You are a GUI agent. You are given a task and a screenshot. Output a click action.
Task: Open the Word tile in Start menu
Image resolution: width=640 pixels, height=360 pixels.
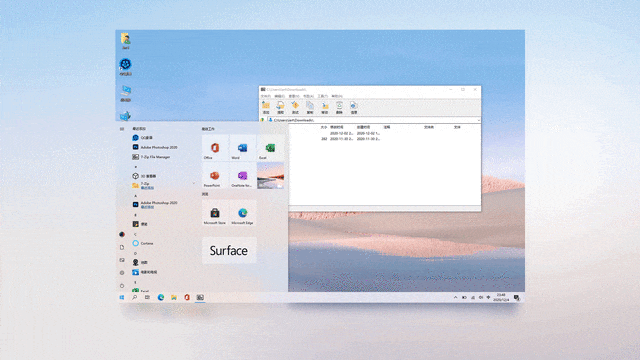click(242, 148)
